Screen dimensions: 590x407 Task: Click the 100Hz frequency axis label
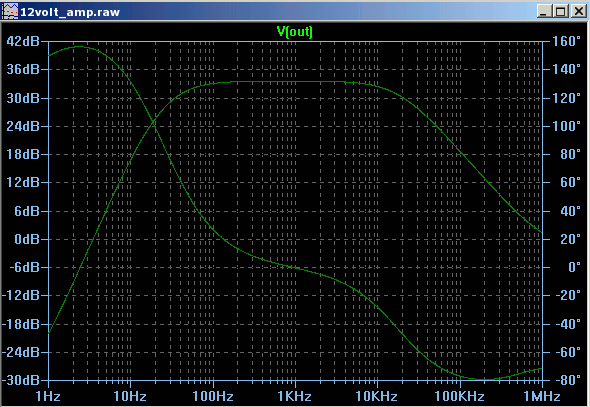[213, 396]
